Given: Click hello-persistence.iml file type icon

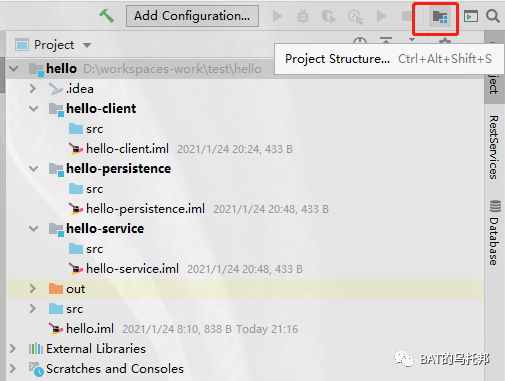Looking at the screenshot, I should point(76,209).
